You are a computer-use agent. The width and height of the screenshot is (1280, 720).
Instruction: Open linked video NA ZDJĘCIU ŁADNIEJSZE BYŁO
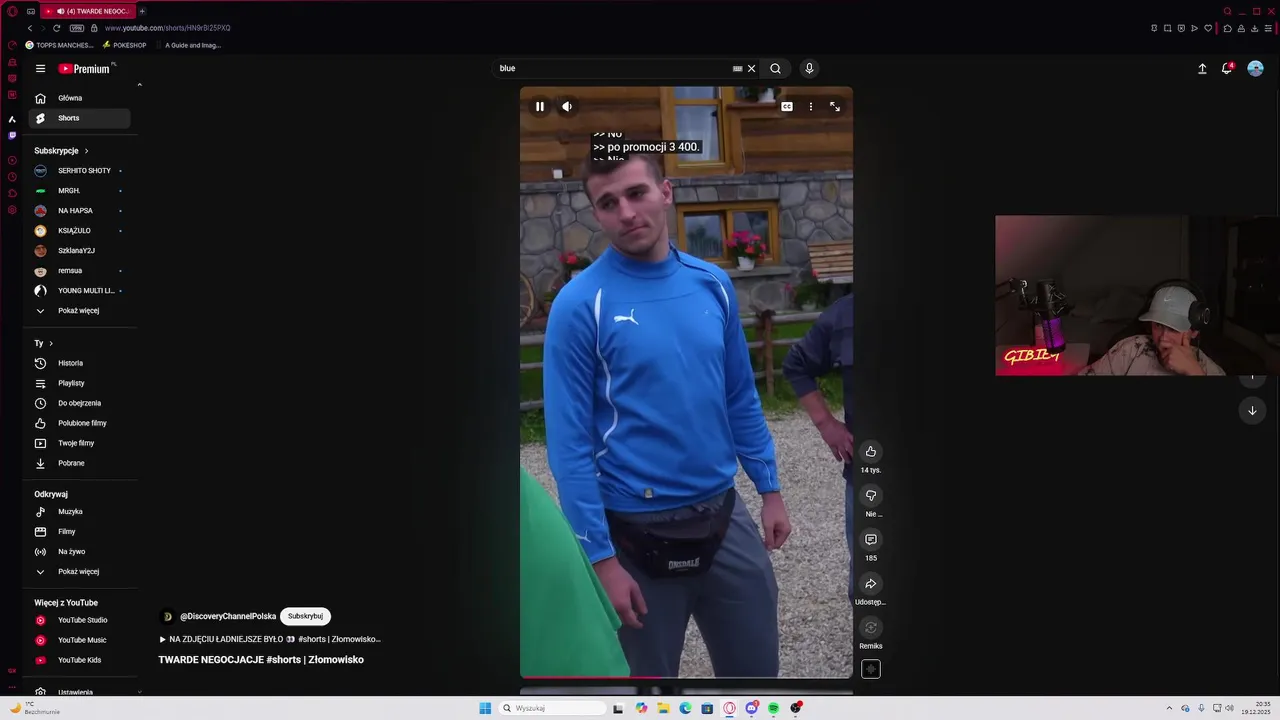click(x=270, y=639)
